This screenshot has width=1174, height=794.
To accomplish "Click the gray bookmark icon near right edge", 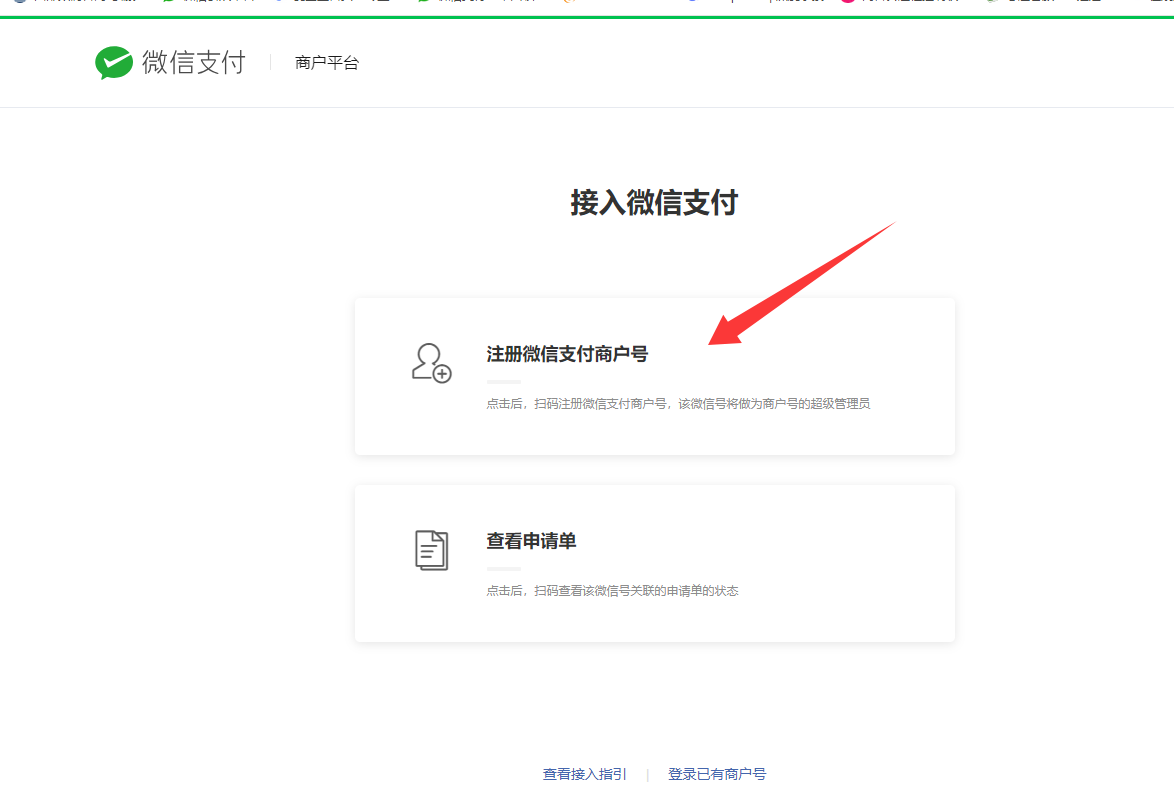I will pyautogui.click(x=992, y=3).
